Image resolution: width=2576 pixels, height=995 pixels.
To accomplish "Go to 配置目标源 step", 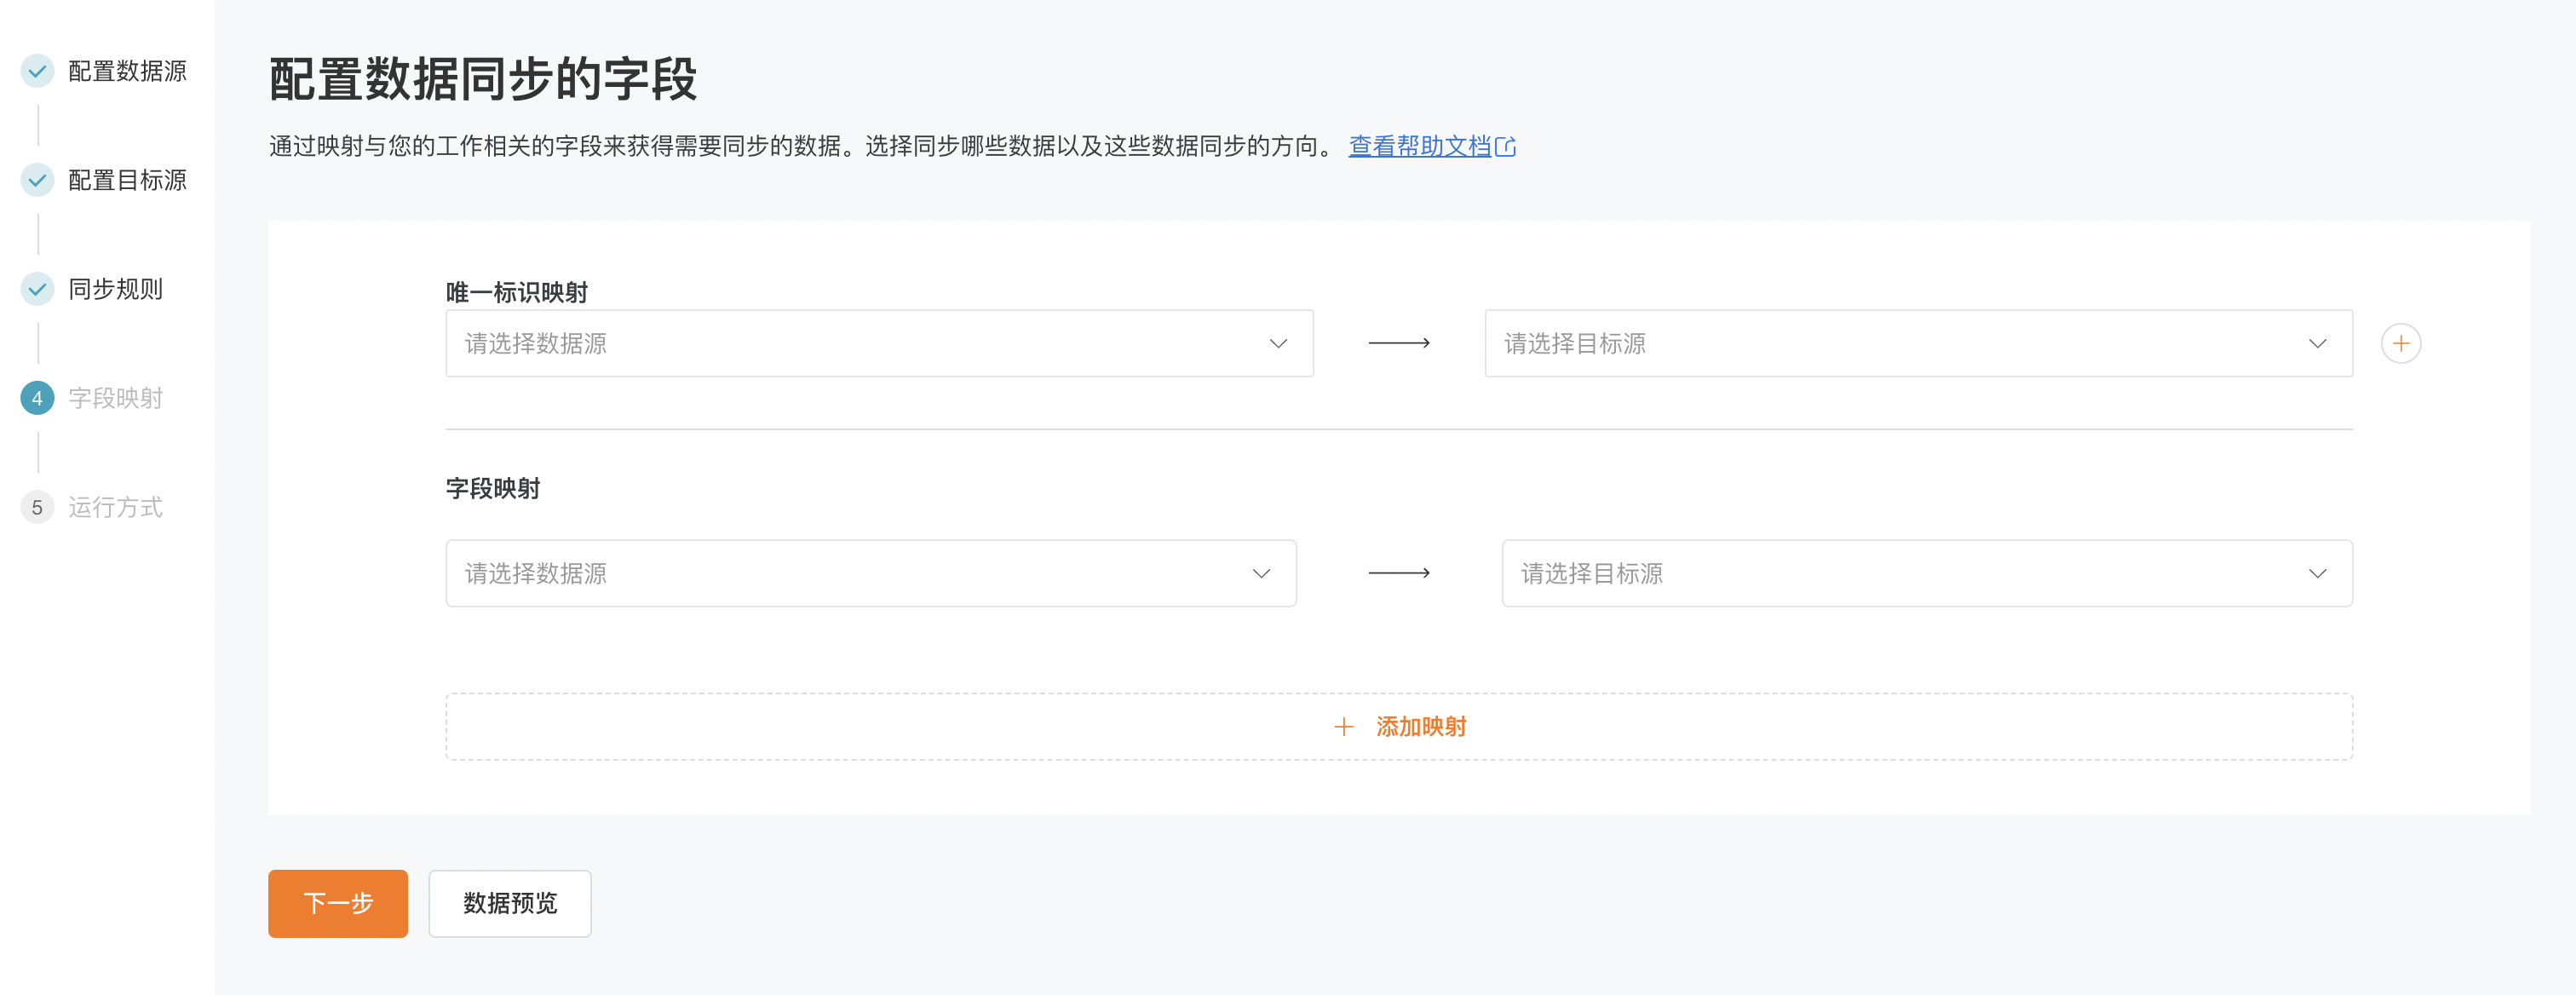I will (x=127, y=180).
